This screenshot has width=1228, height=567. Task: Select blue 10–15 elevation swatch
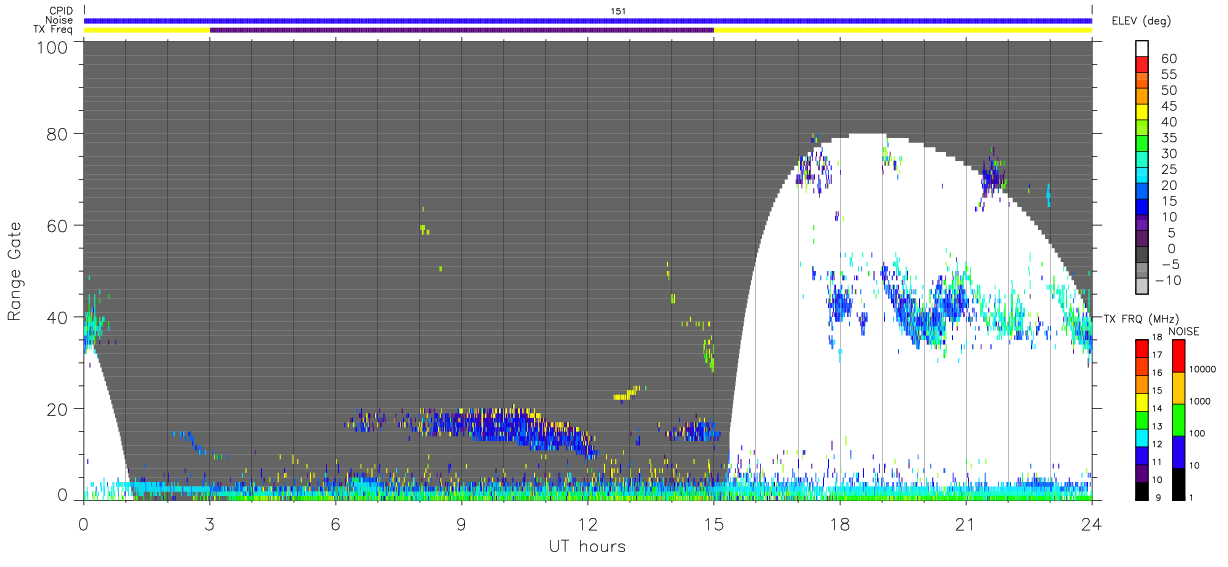tap(1142, 208)
